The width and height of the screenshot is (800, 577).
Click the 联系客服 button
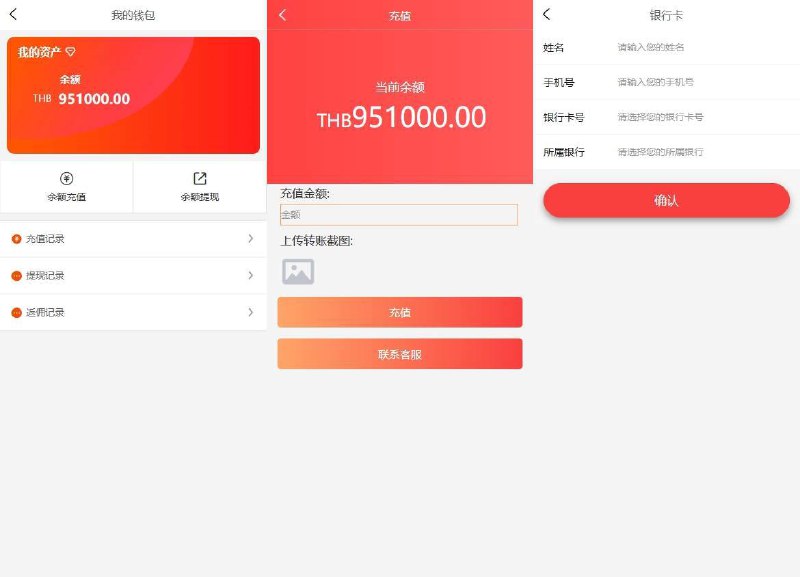pyautogui.click(x=400, y=354)
